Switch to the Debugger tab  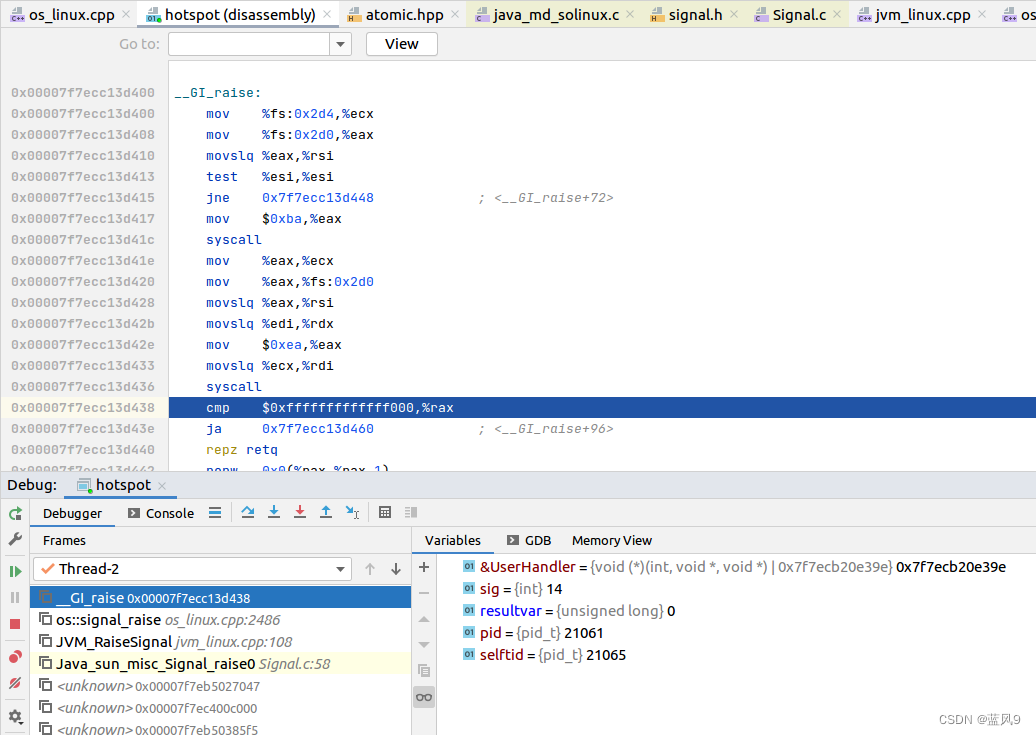click(73, 514)
